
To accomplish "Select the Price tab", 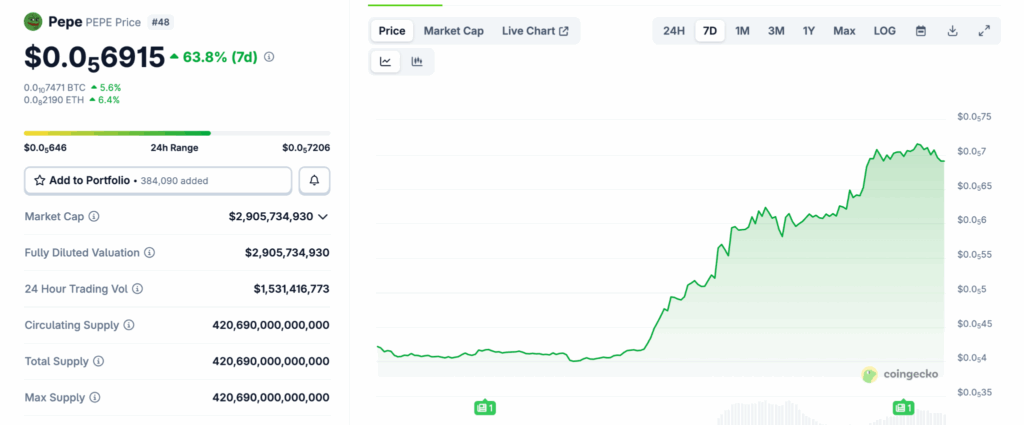I will coord(392,31).
